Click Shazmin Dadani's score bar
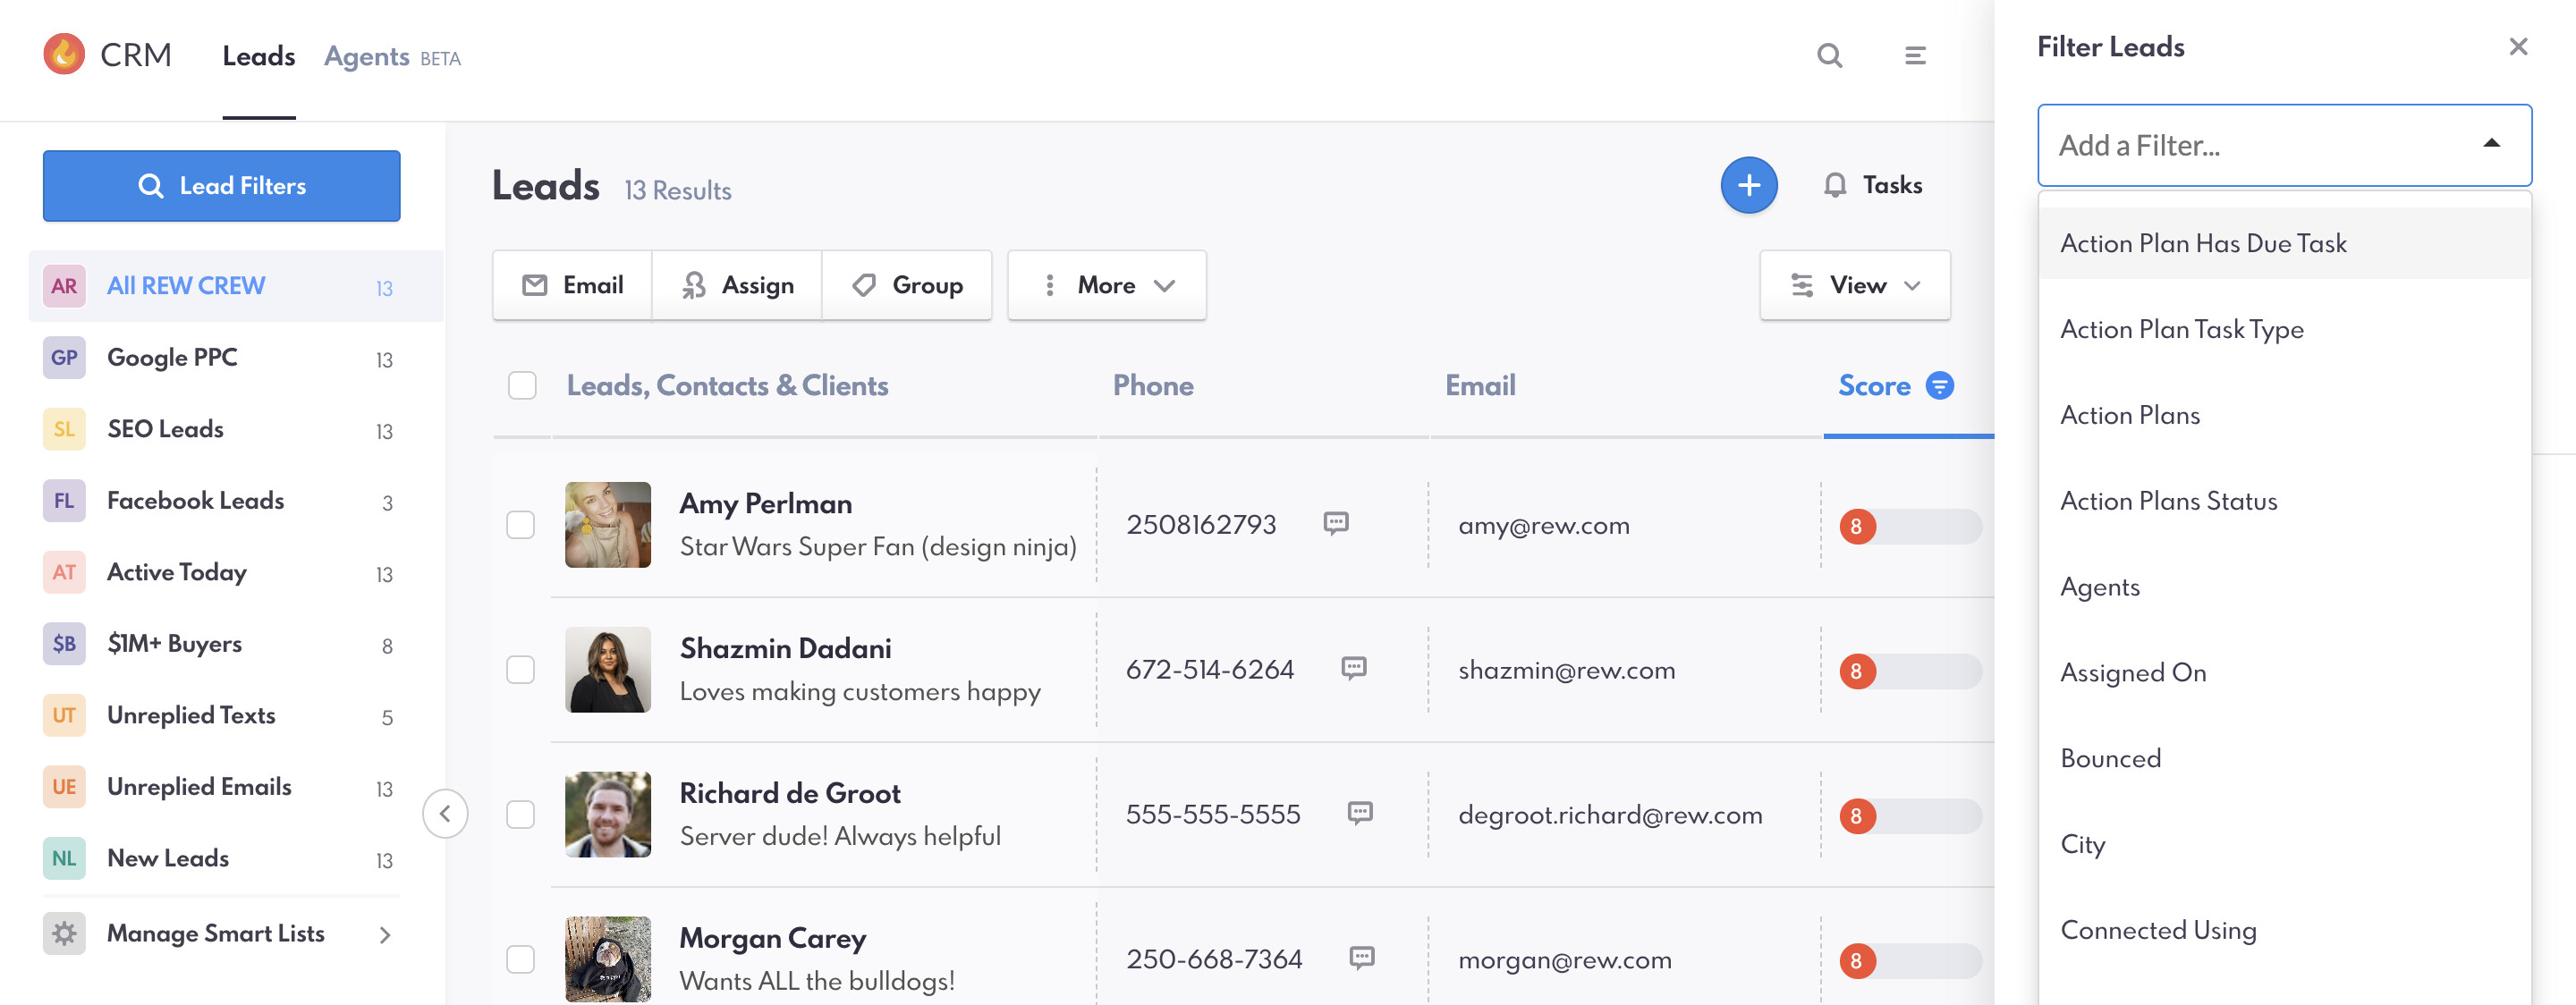 pyautogui.click(x=1910, y=671)
